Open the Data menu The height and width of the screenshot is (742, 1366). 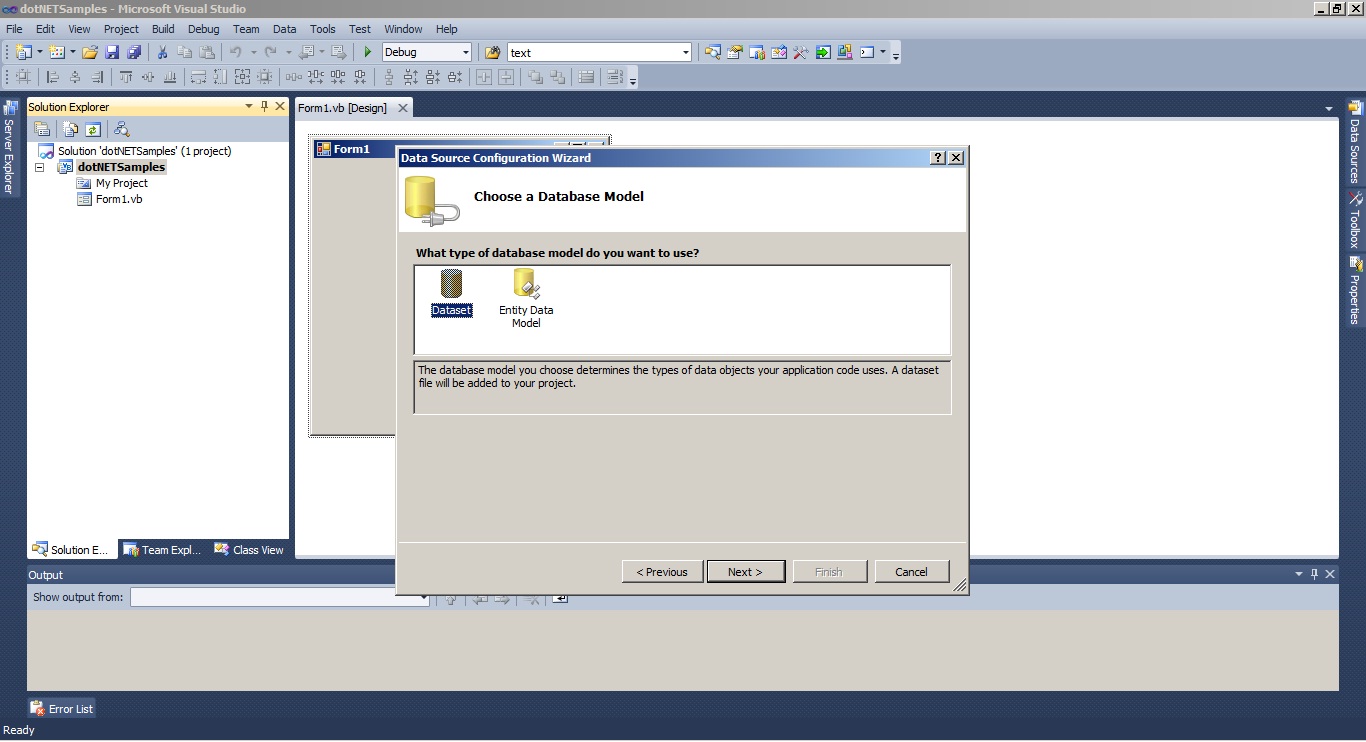click(284, 29)
